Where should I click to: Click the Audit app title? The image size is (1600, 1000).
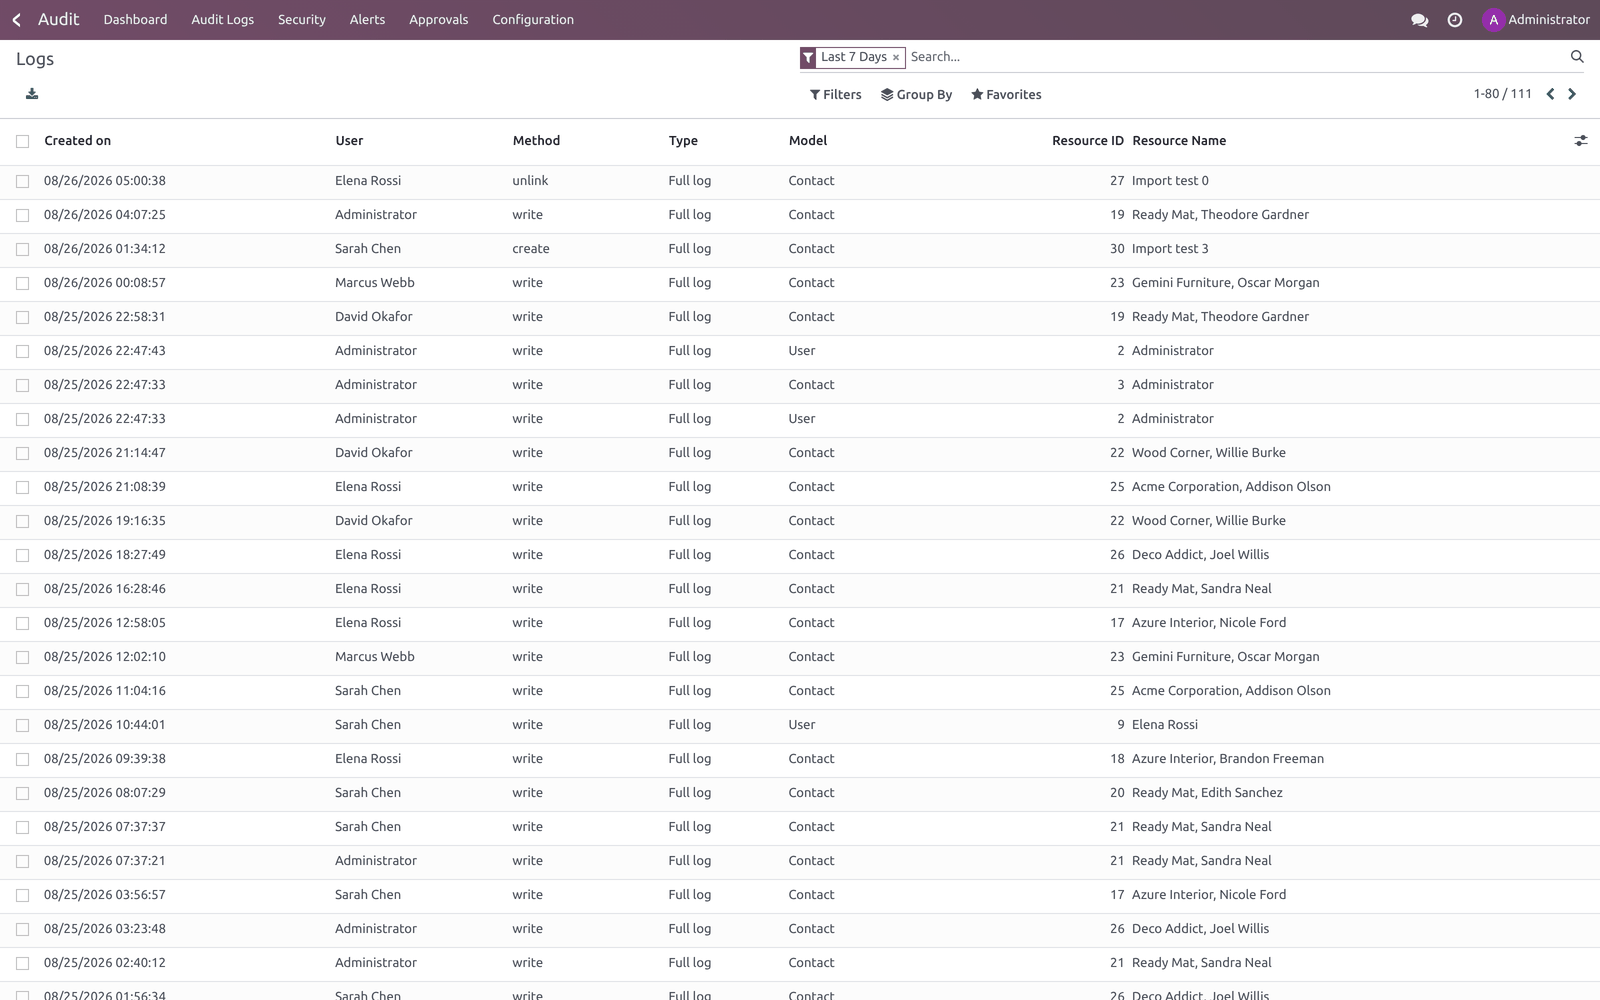(58, 20)
